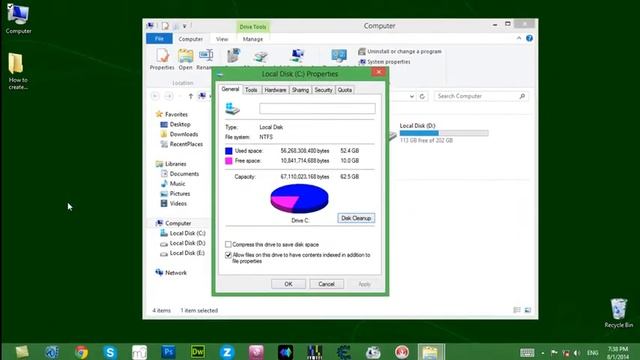Select Local Disk (C:) in navigation pane

click(x=183, y=233)
